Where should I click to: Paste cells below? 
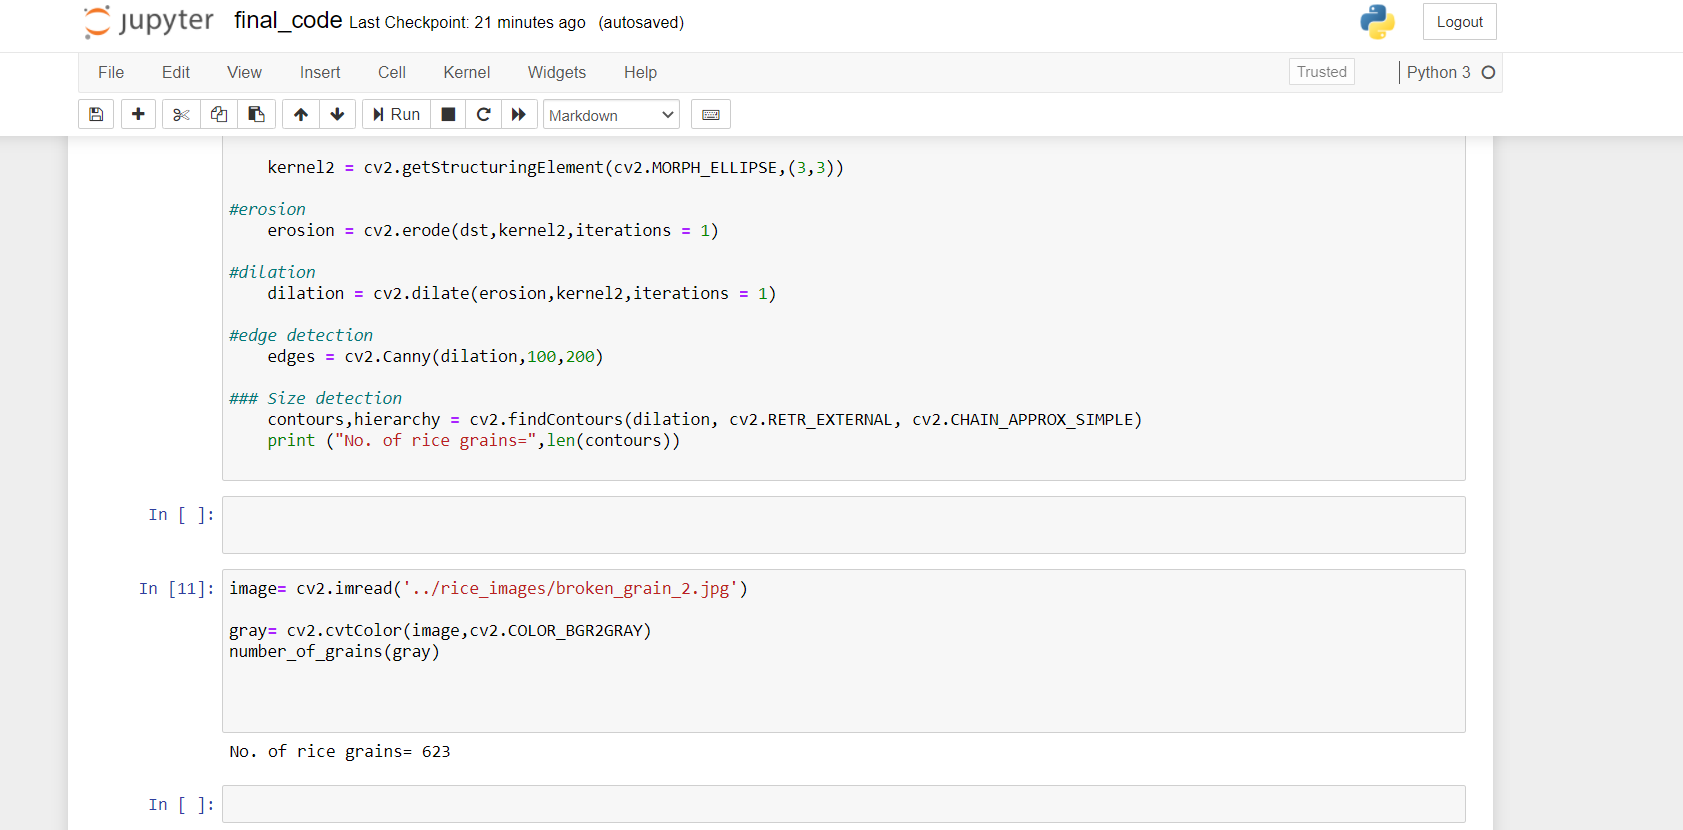click(x=256, y=114)
